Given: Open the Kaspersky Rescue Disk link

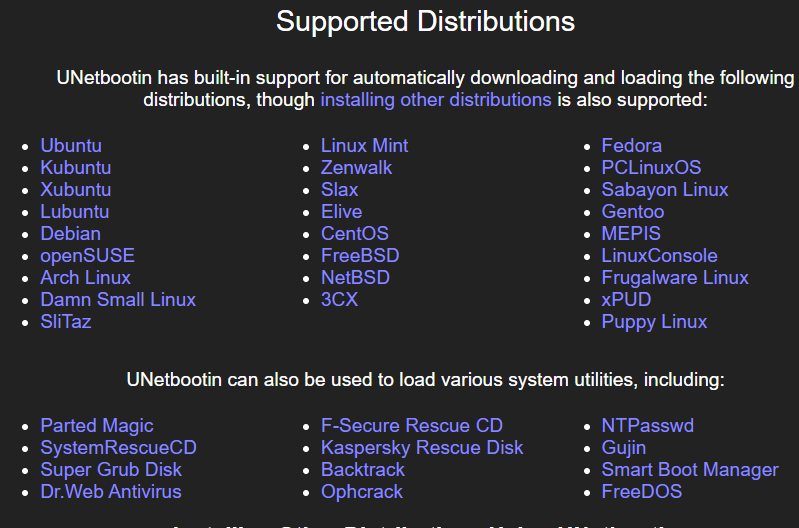Looking at the screenshot, I should pyautogui.click(x=422, y=448).
